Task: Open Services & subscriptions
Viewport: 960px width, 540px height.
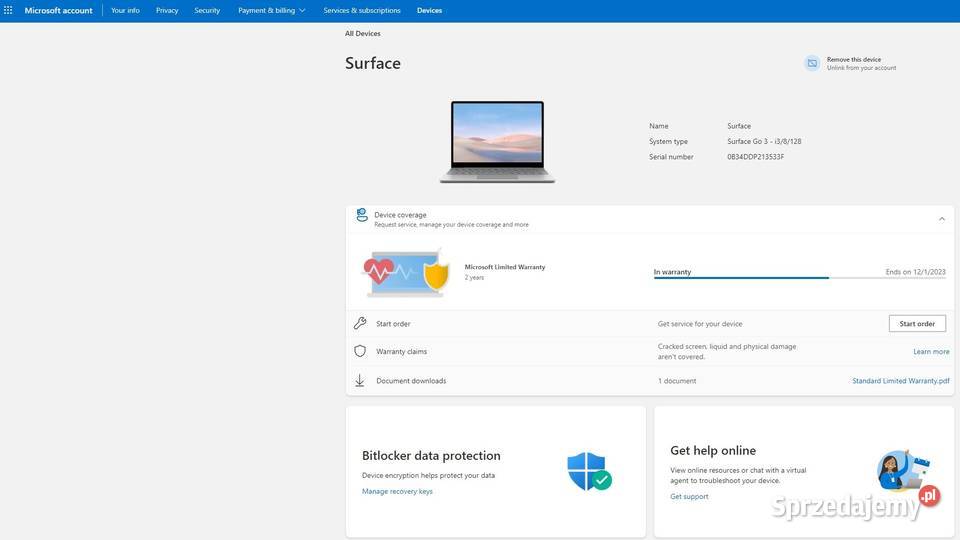Action: 362,10
